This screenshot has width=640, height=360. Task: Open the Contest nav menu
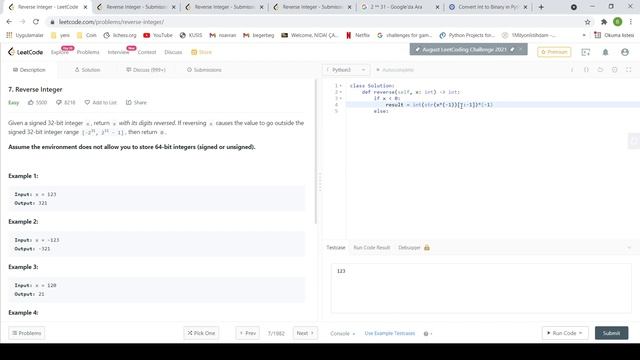pos(147,52)
